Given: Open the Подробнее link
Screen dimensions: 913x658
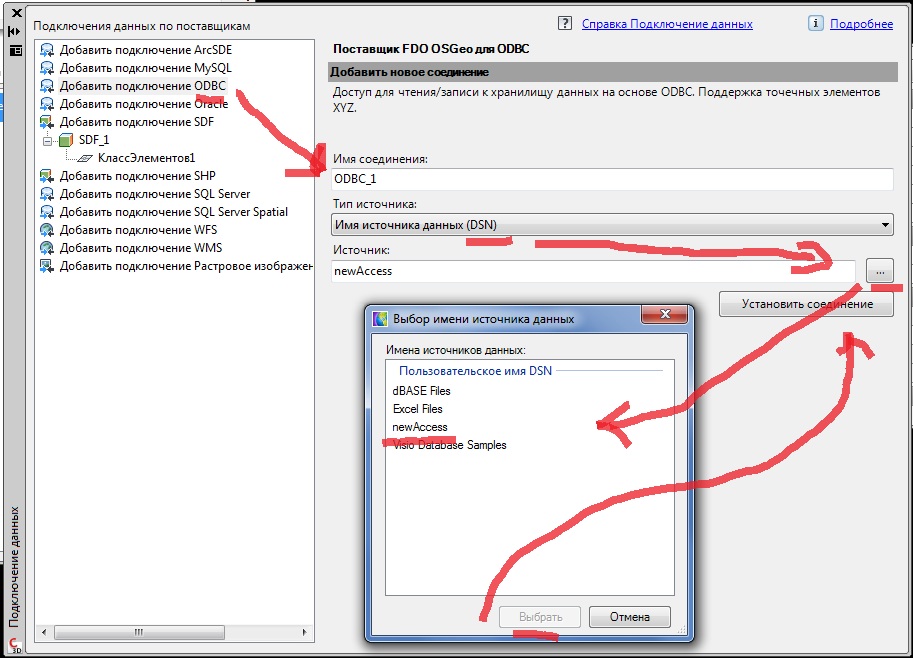Looking at the screenshot, I should point(861,24).
